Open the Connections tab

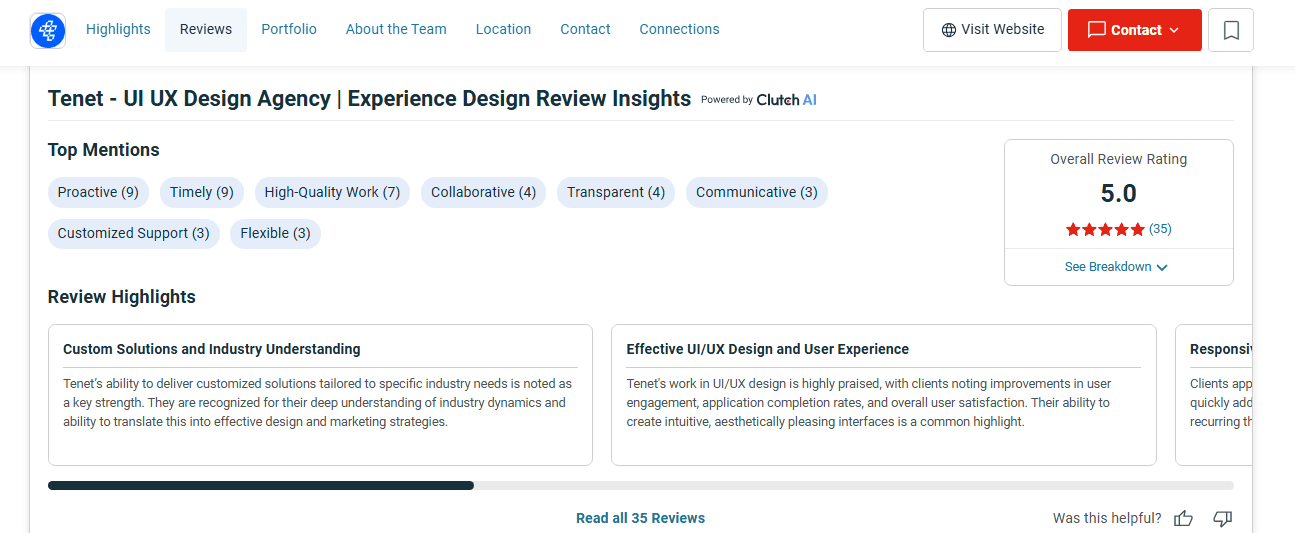(679, 29)
